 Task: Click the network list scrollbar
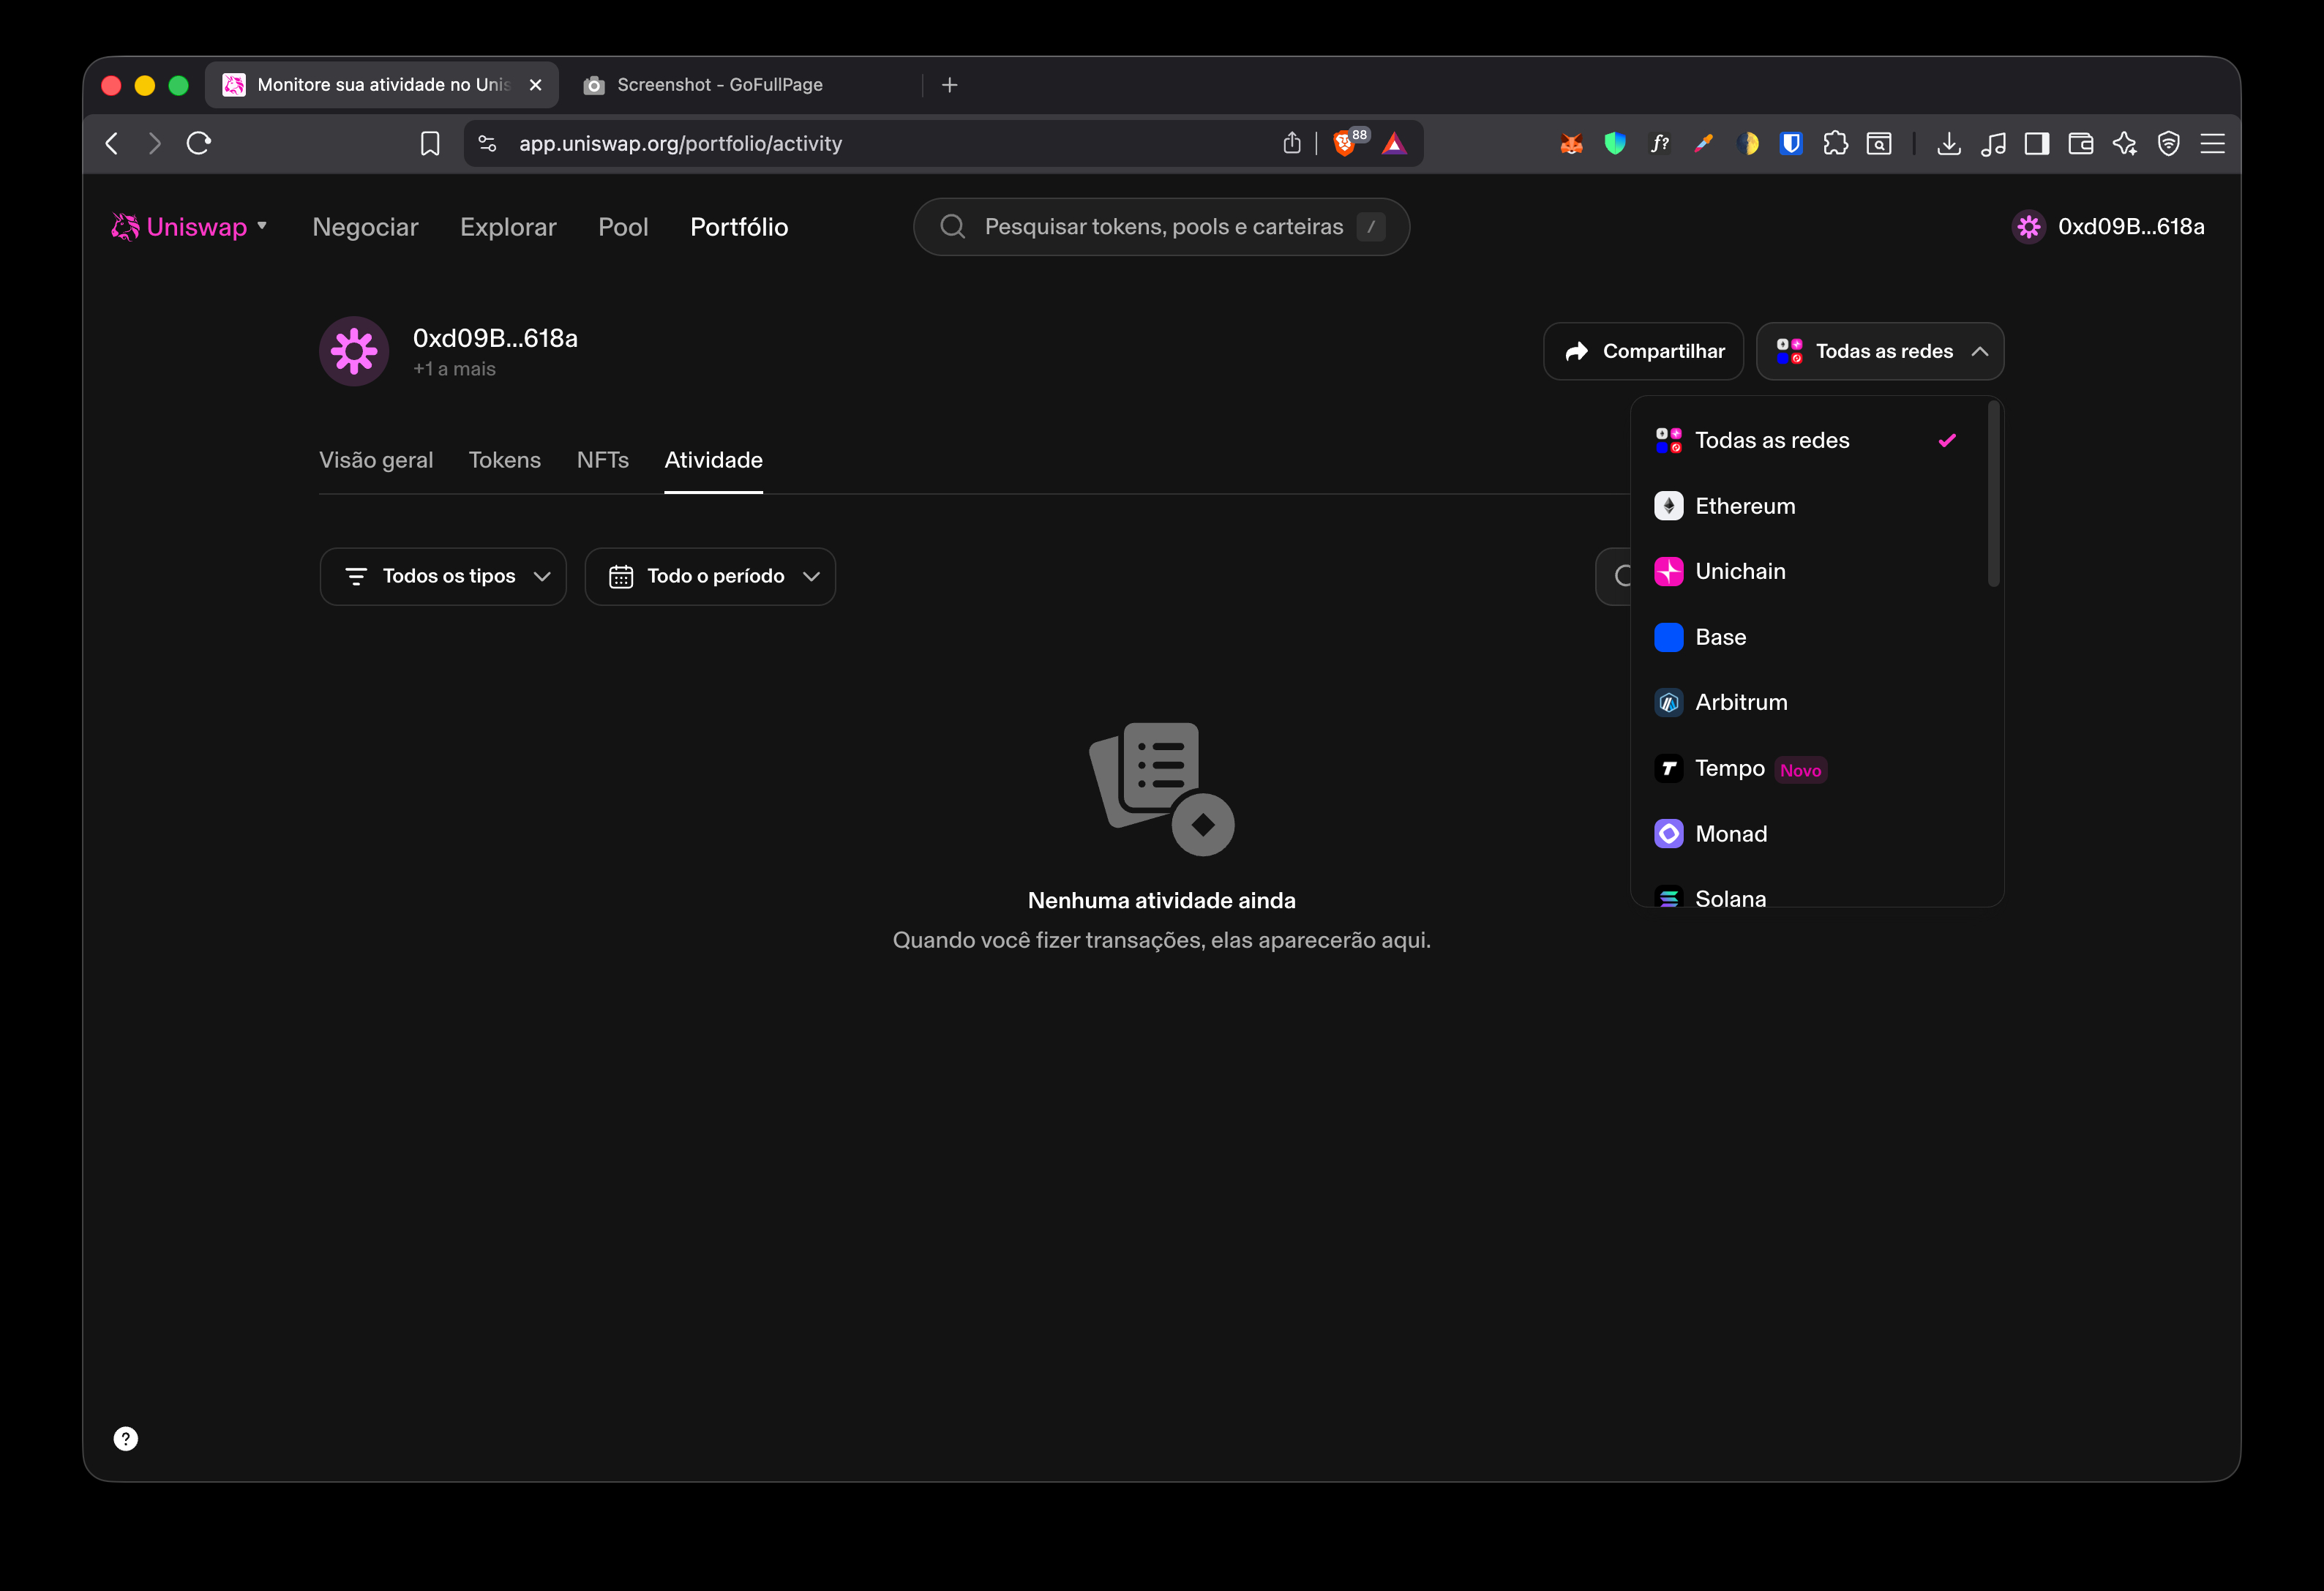point(1994,494)
